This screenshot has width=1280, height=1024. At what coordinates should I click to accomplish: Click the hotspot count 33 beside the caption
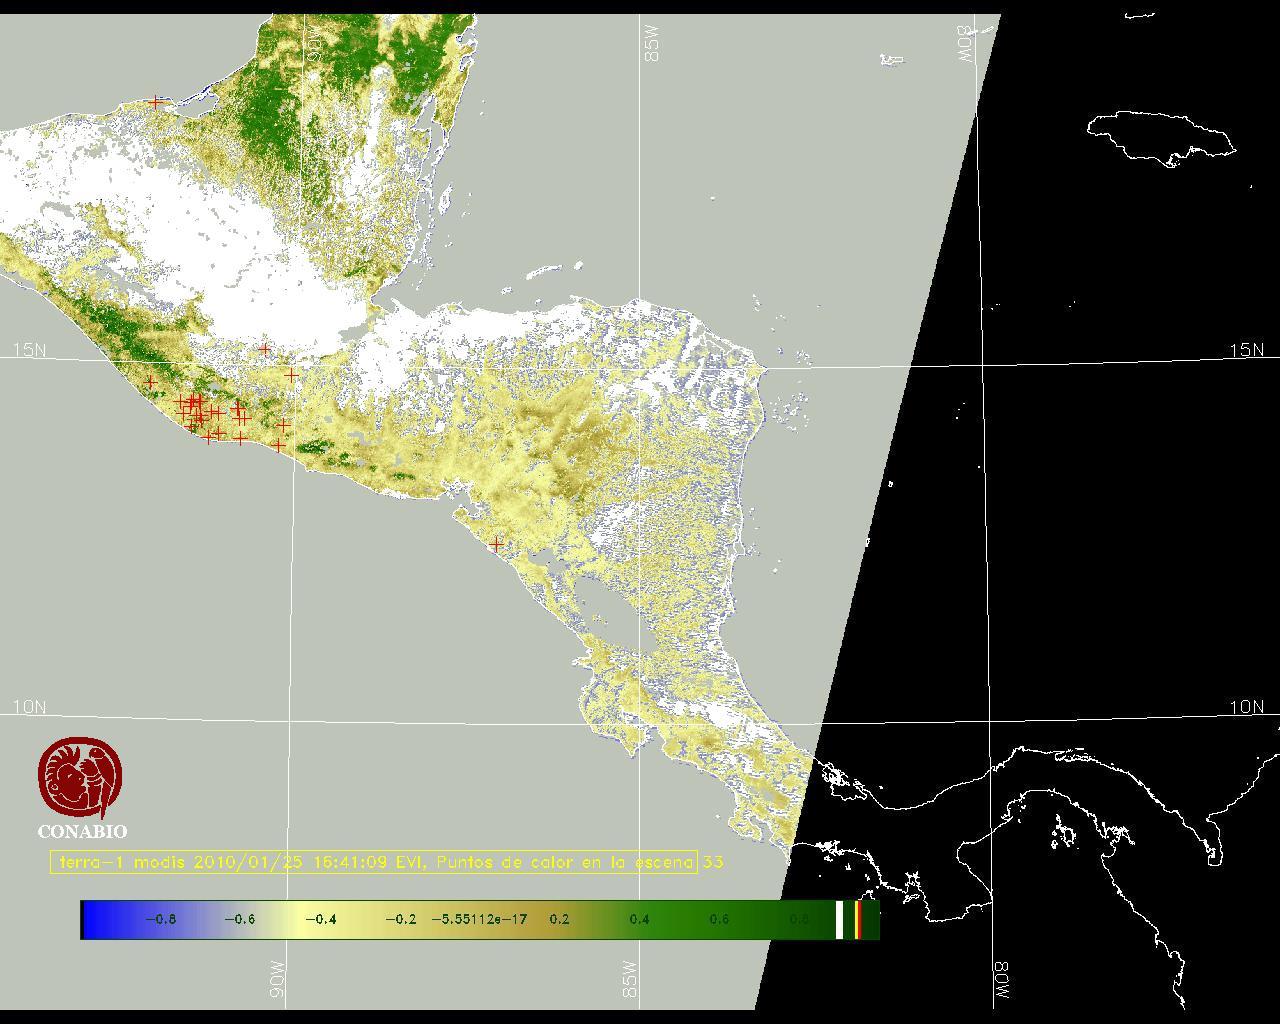click(x=713, y=862)
